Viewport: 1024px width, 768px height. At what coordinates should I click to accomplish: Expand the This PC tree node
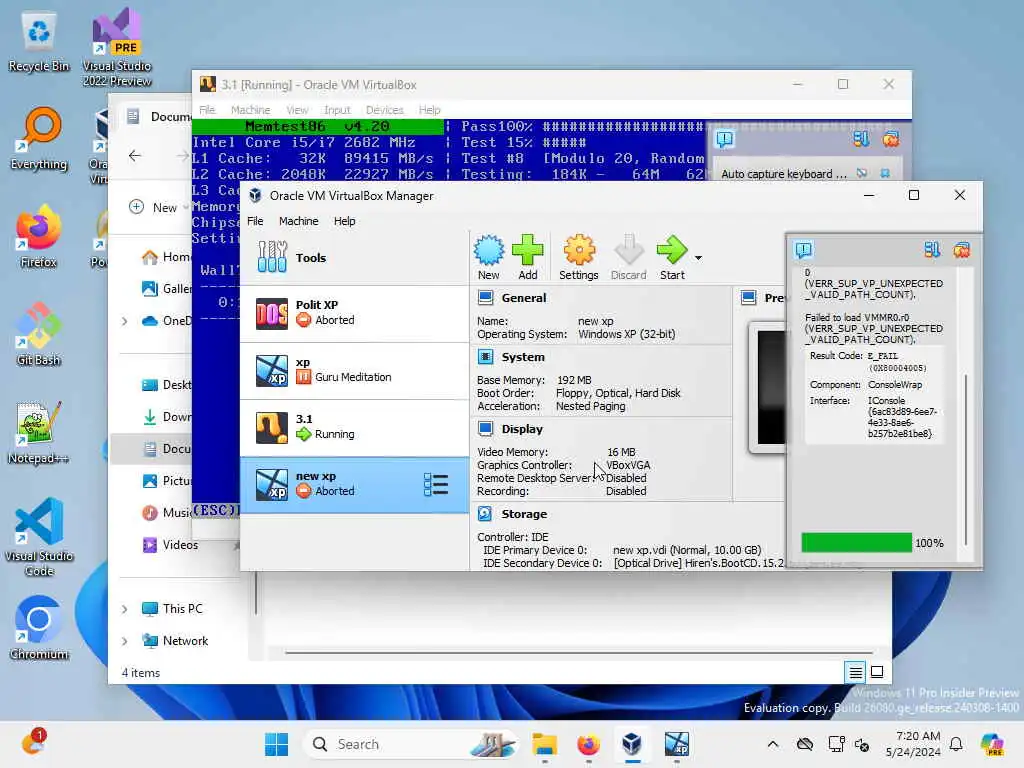tap(125, 609)
